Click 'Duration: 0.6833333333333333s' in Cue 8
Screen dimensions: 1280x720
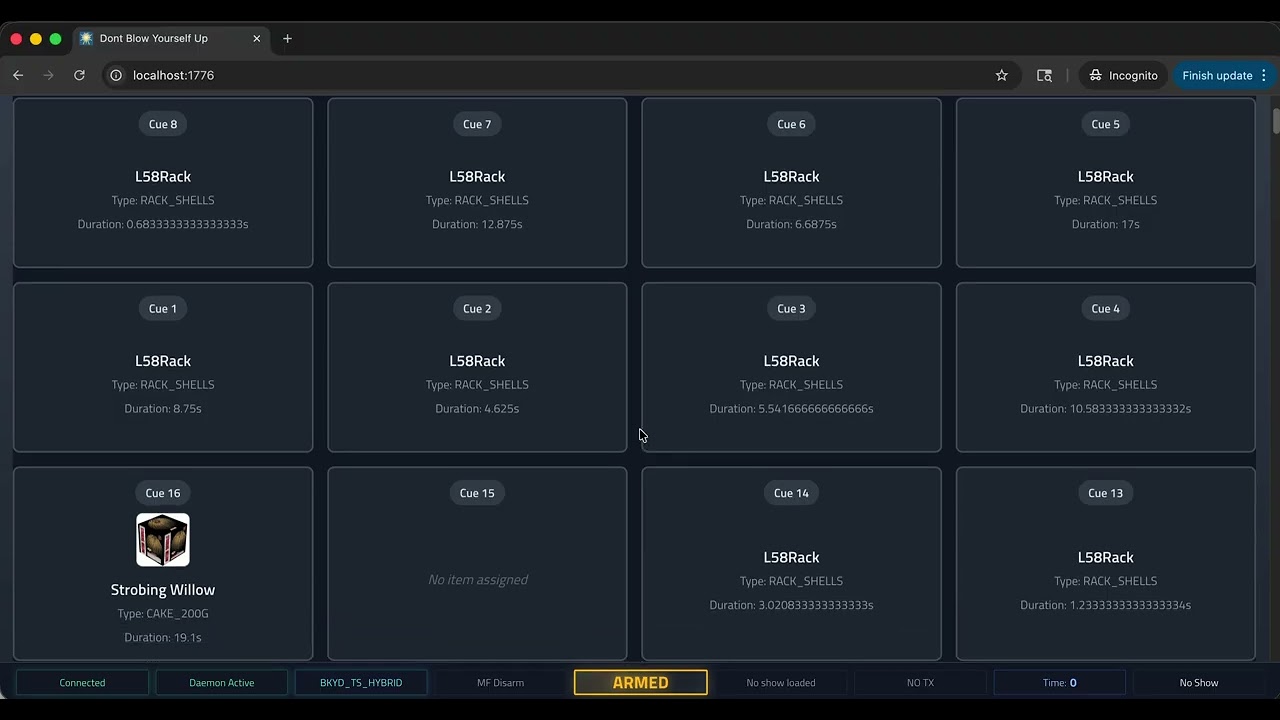[x=163, y=224]
